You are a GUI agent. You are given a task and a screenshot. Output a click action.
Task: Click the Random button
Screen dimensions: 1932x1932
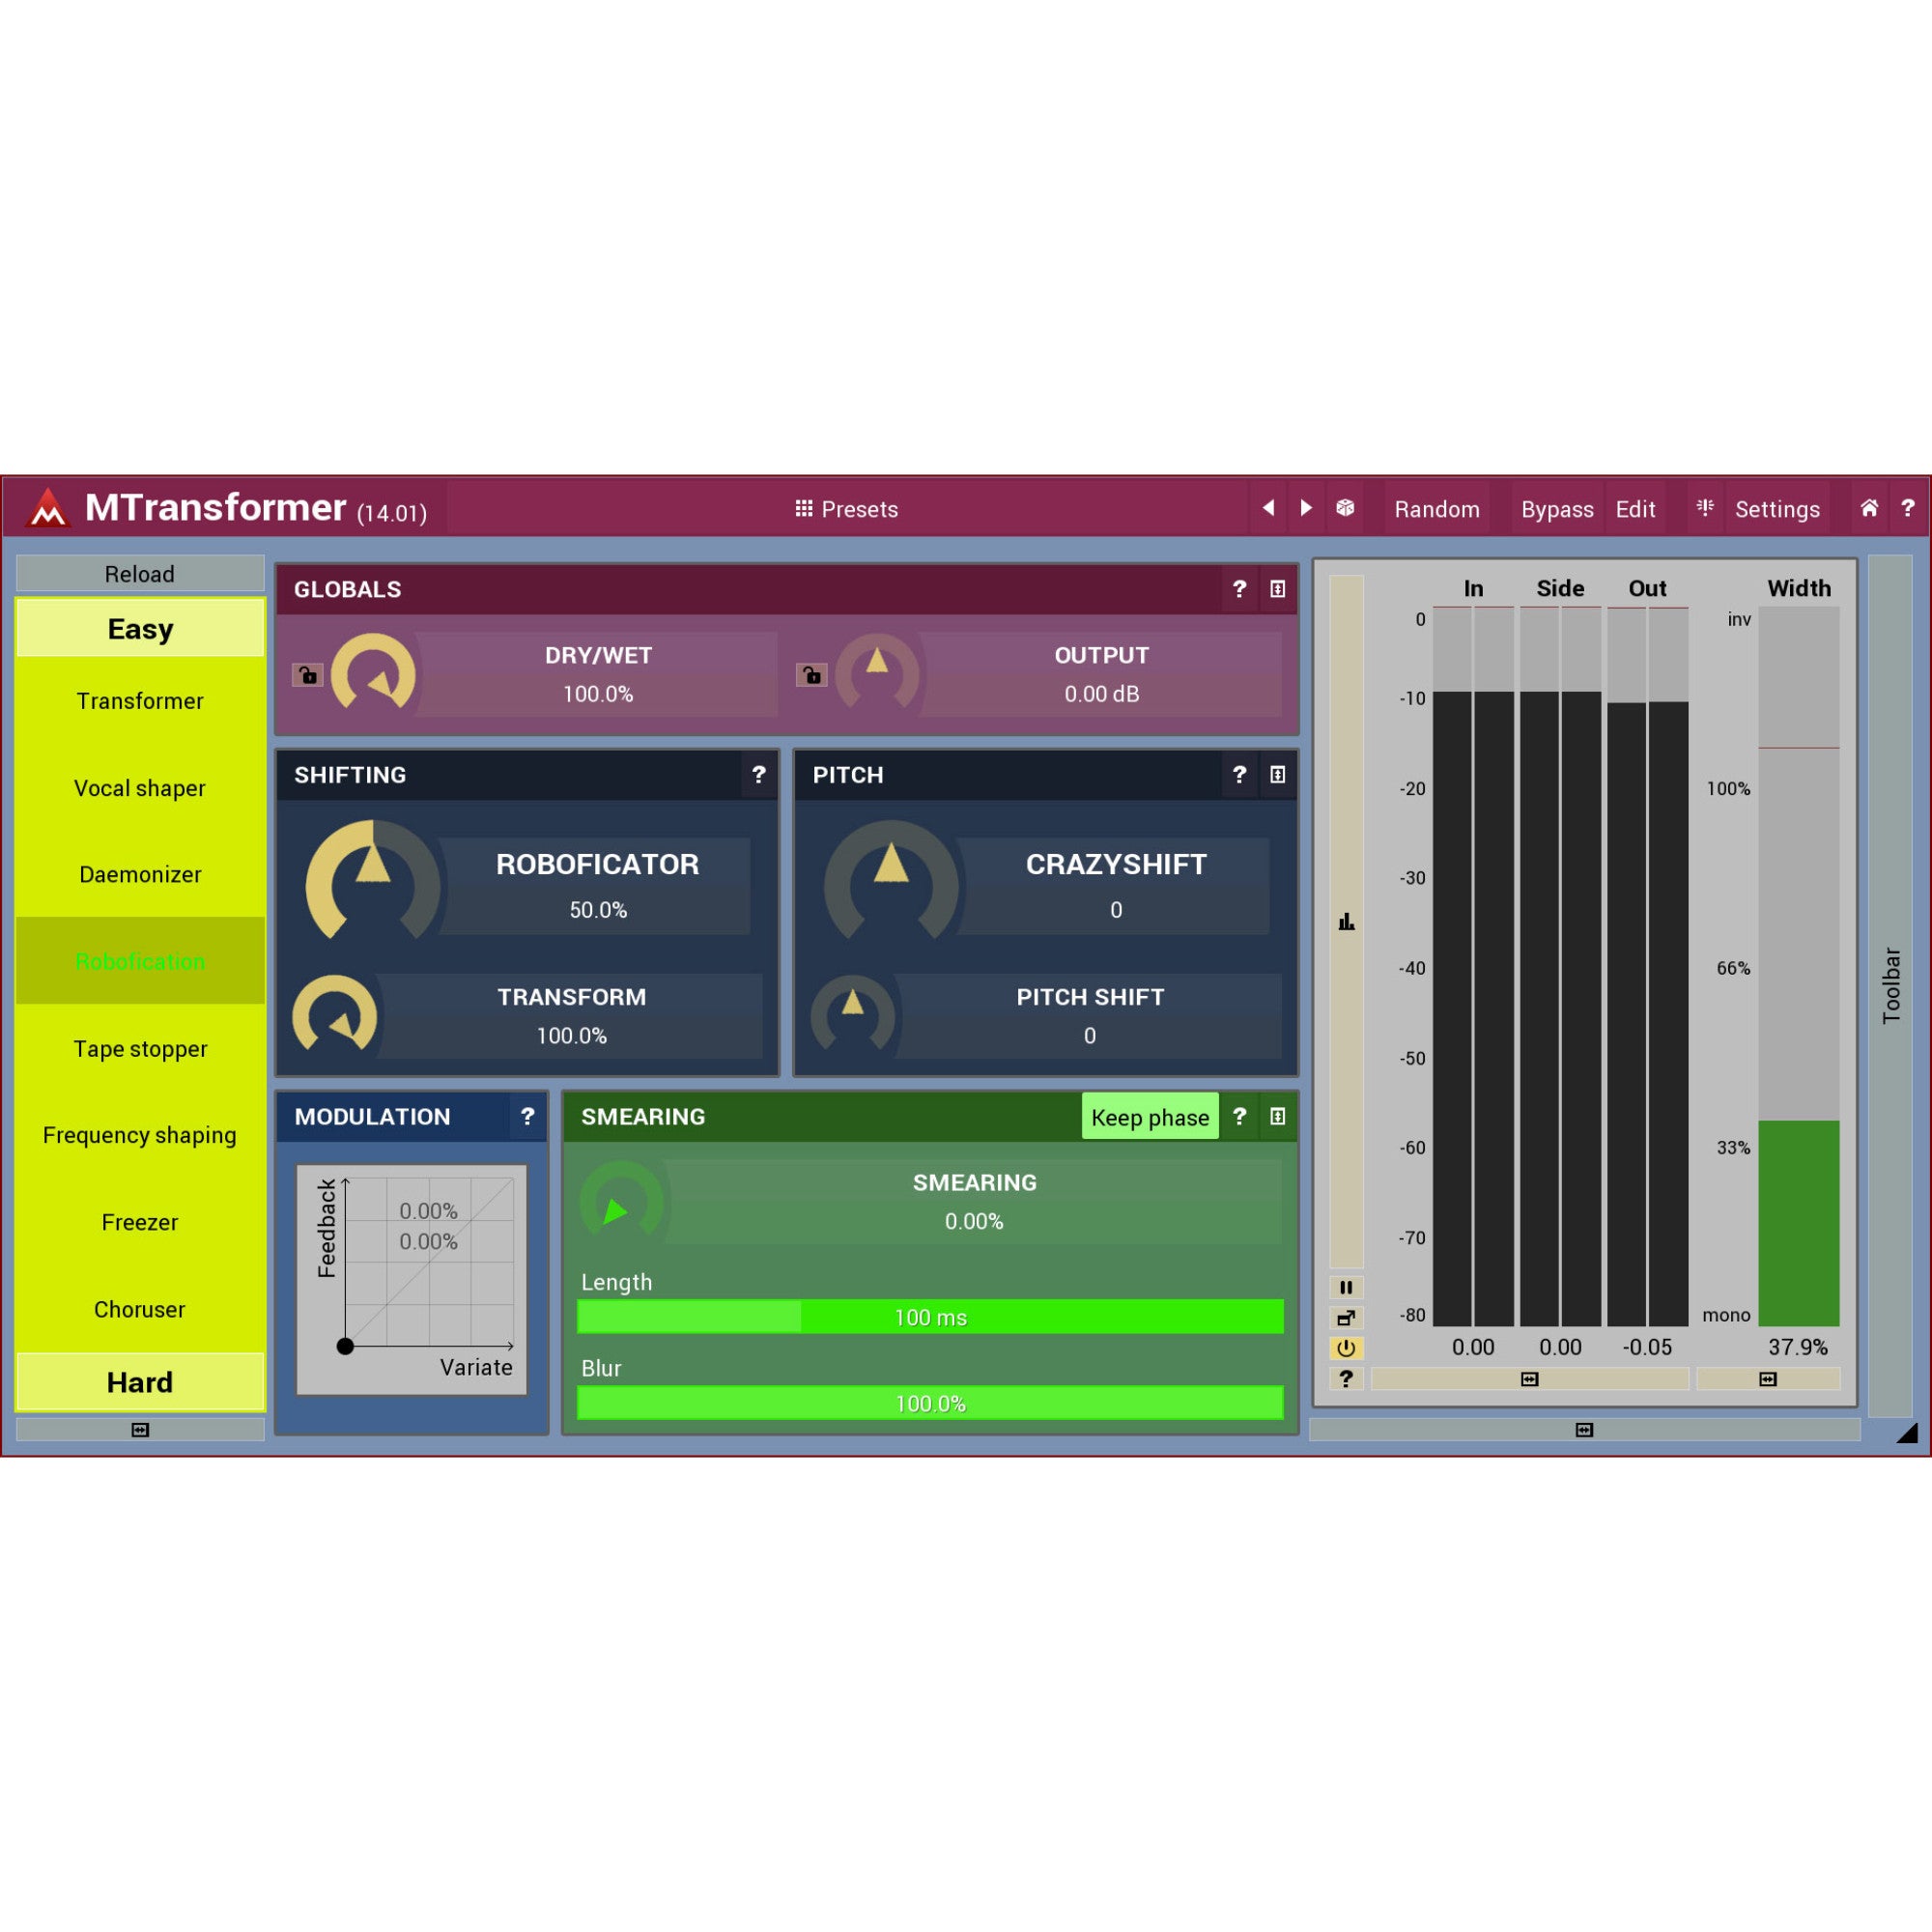pyautogui.click(x=1437, y=509)
